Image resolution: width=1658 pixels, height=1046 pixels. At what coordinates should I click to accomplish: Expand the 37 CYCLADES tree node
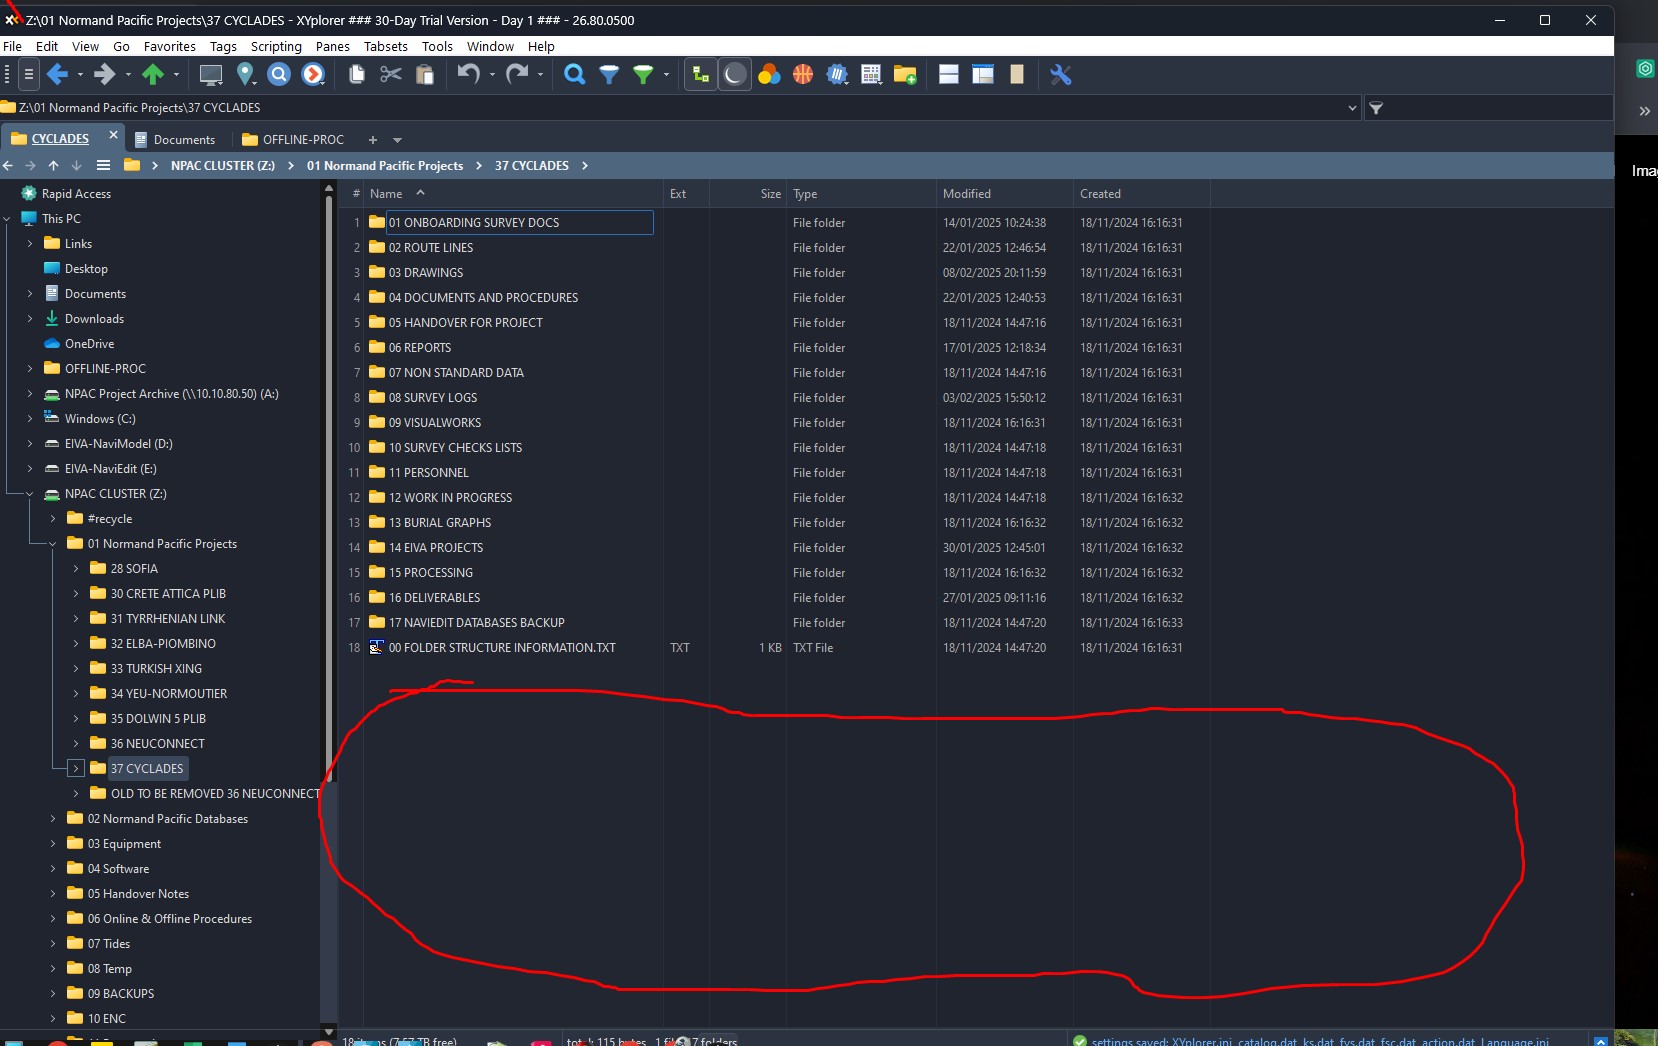(76, 768)
